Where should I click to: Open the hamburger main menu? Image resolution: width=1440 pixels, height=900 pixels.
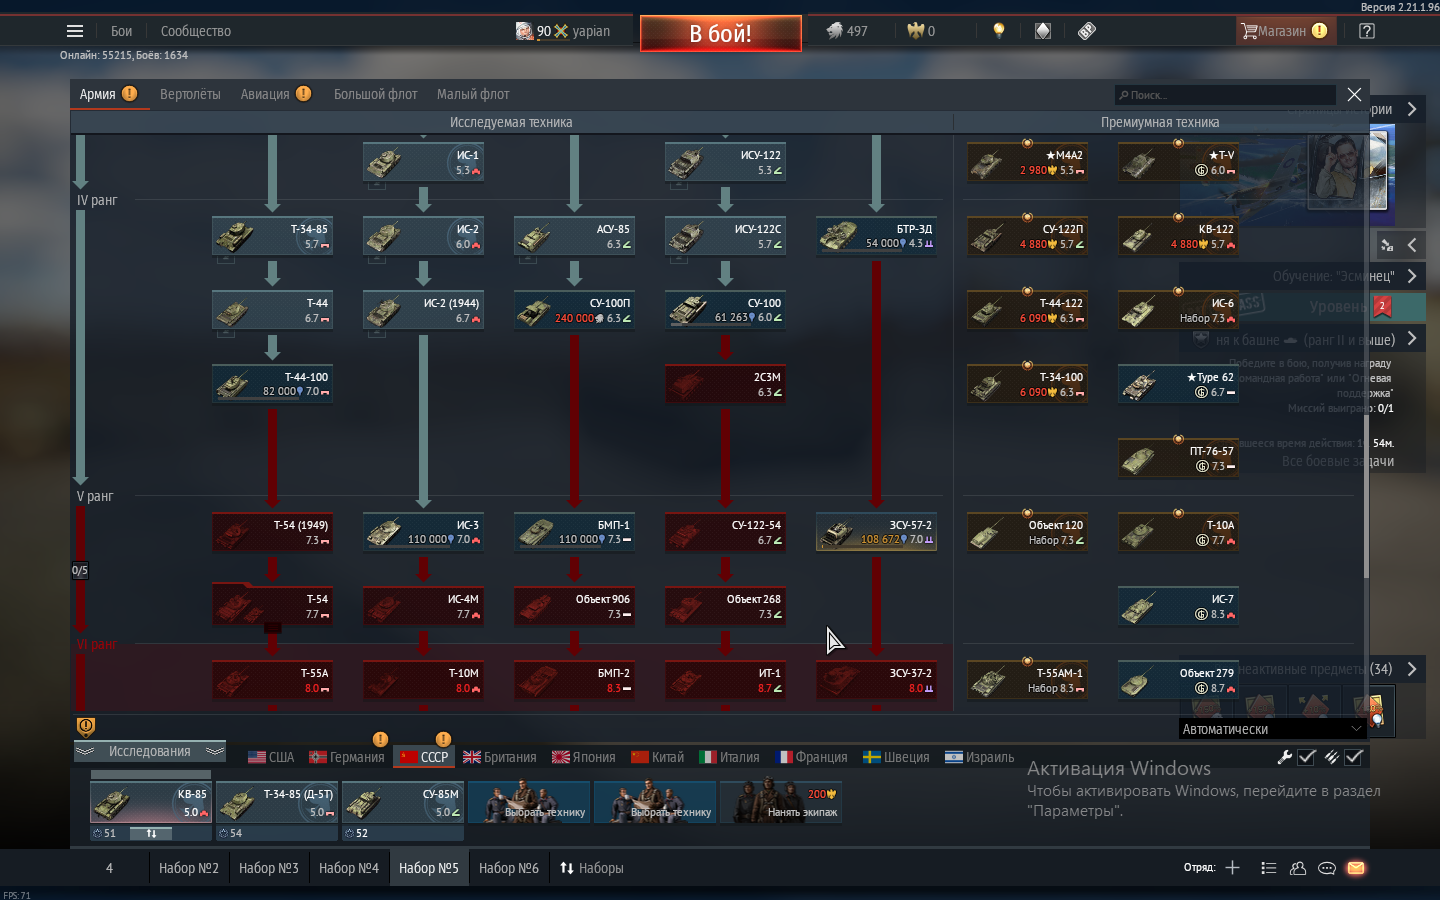coord(75,31)
